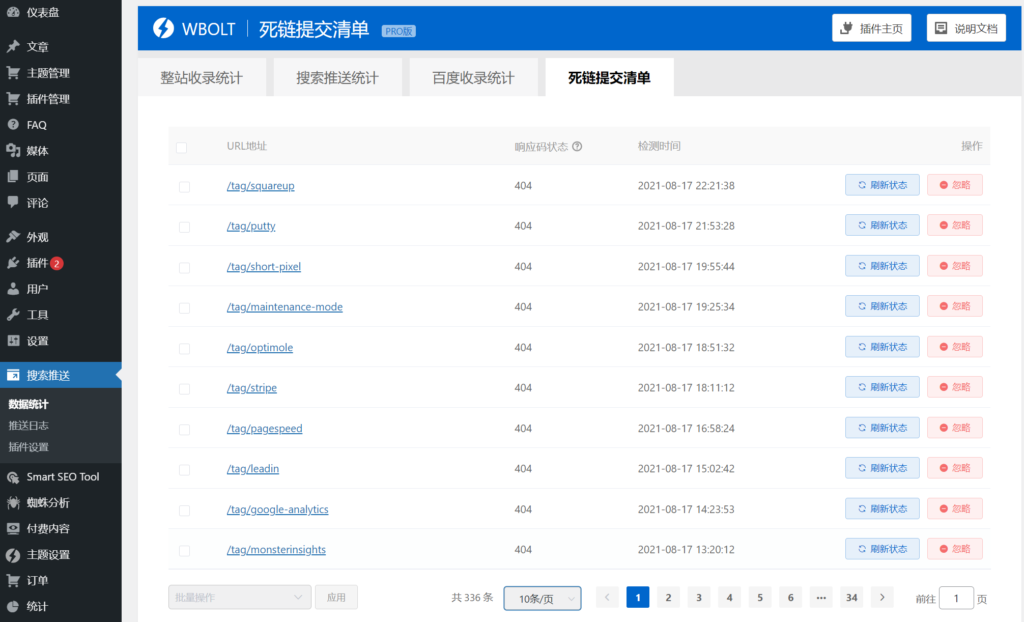Click 忽略 for /tag/optimole row
1024x622 pixels.
954,347
